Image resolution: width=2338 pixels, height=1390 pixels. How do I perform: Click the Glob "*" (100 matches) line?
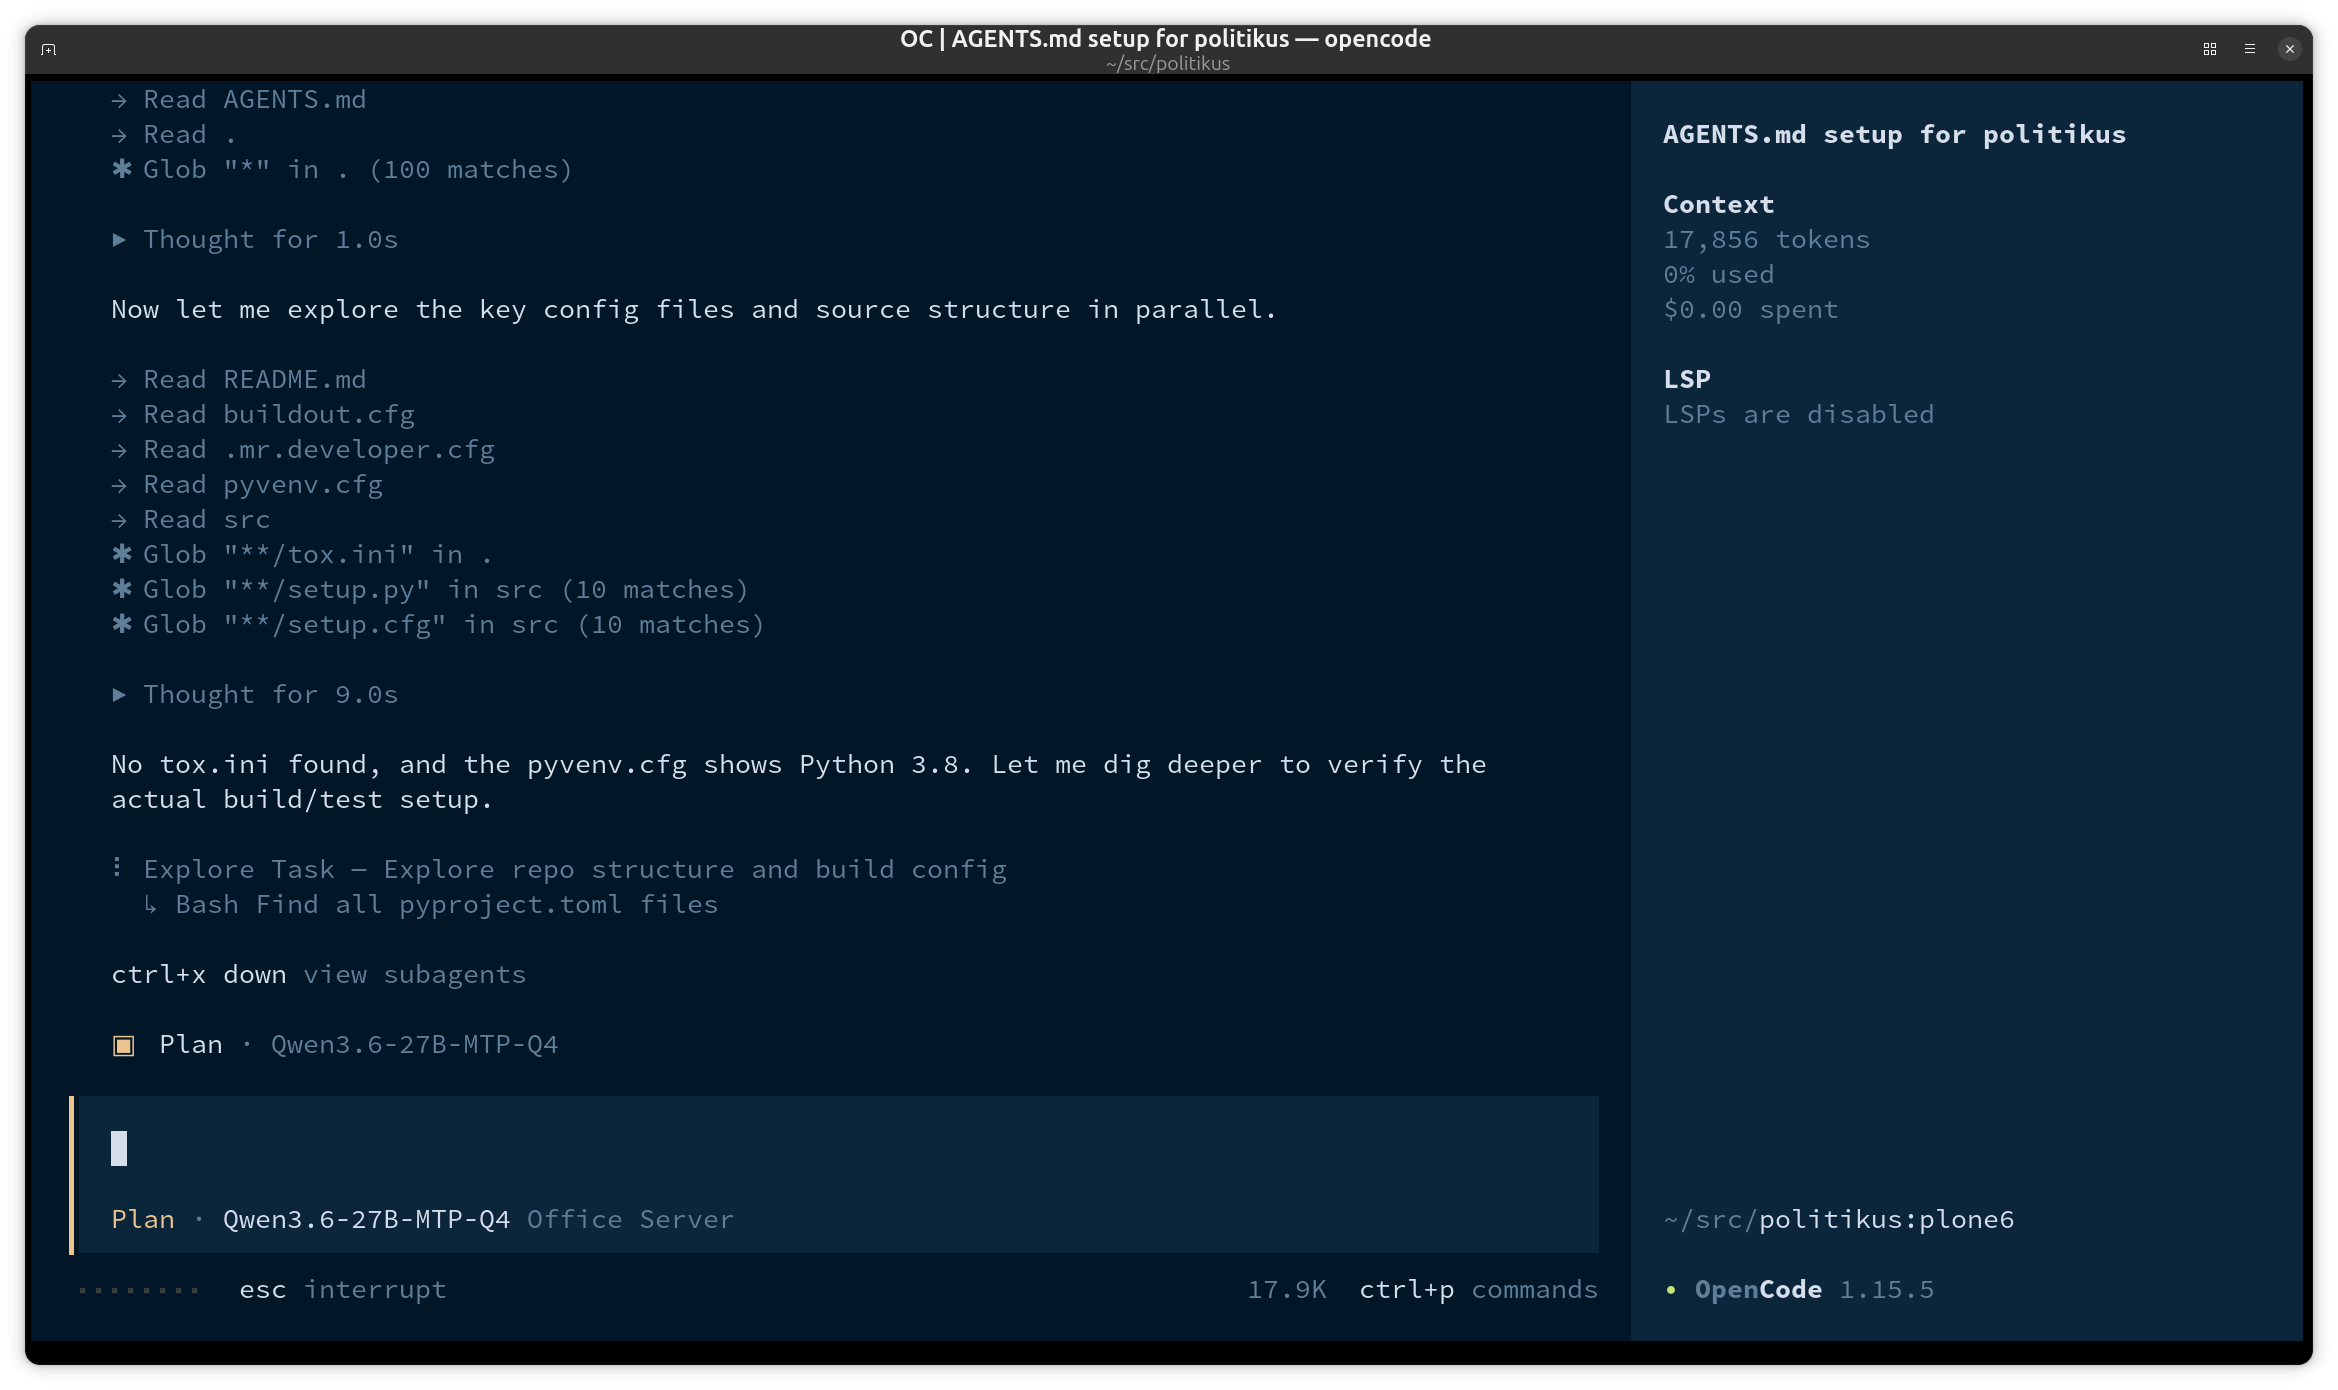click(342, 170)
